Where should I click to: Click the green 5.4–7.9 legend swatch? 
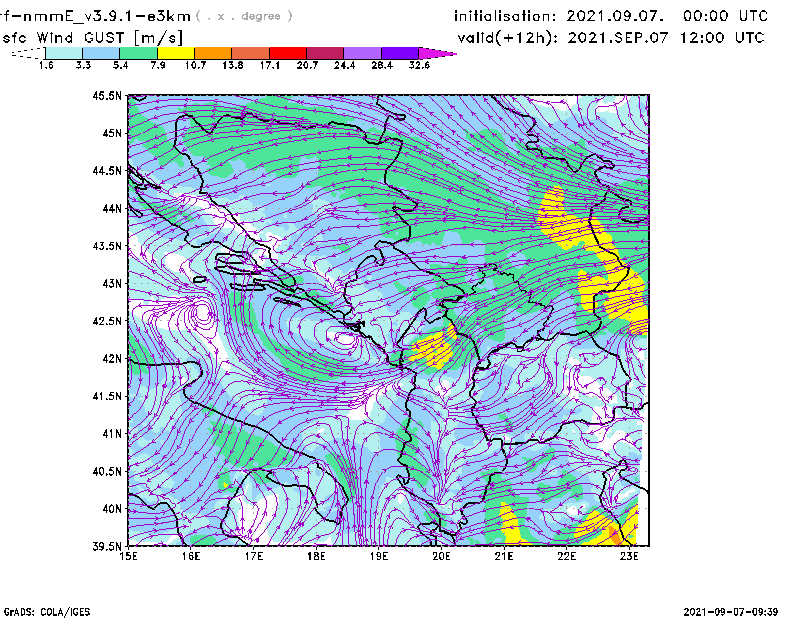[x=138, y=53]
